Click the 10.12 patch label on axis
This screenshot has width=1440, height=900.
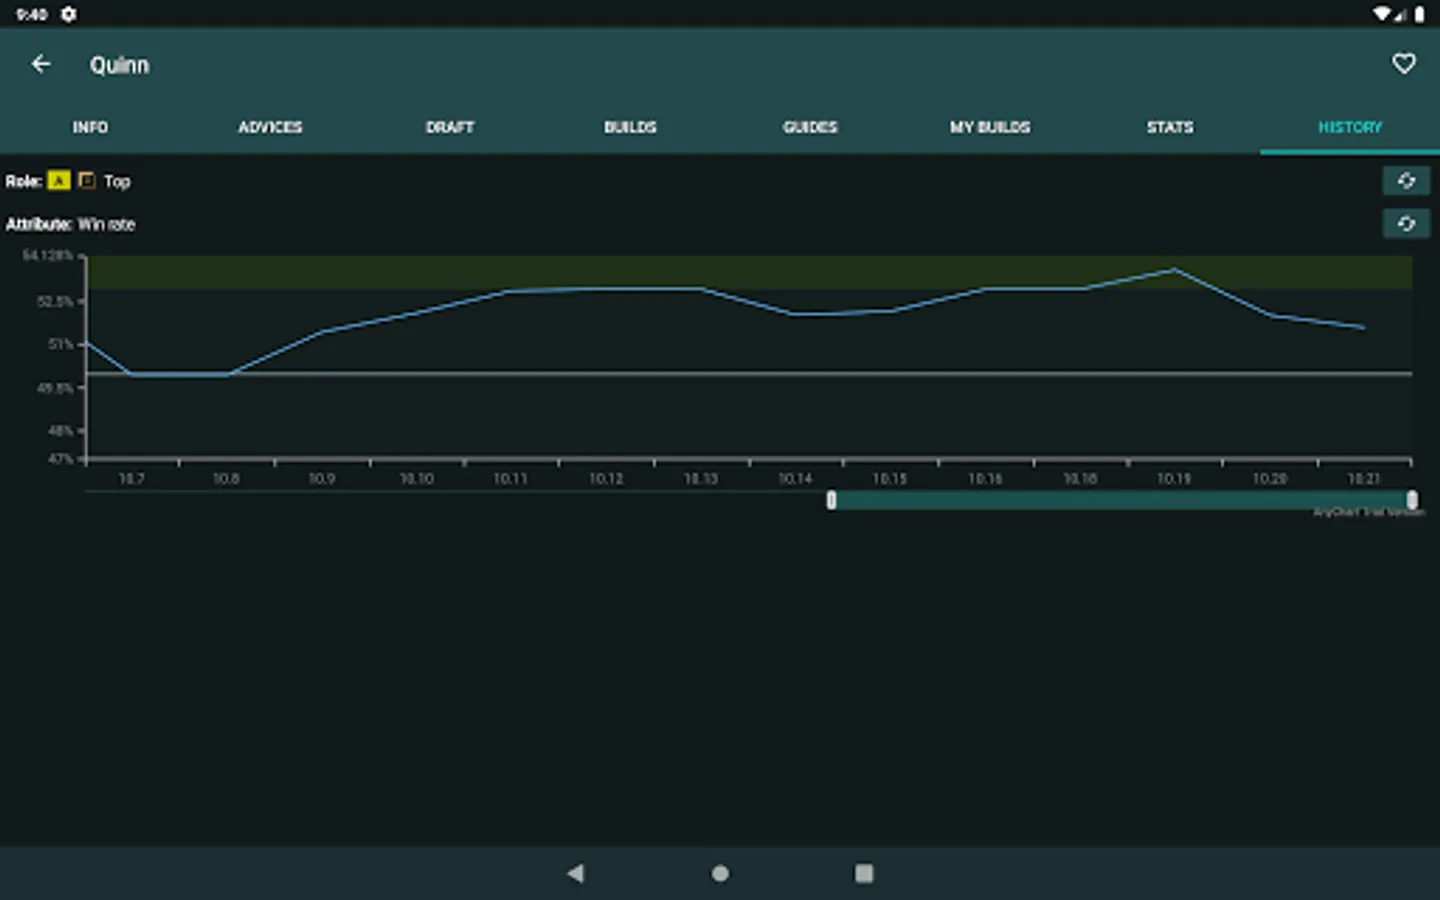(x=605, y=479)
